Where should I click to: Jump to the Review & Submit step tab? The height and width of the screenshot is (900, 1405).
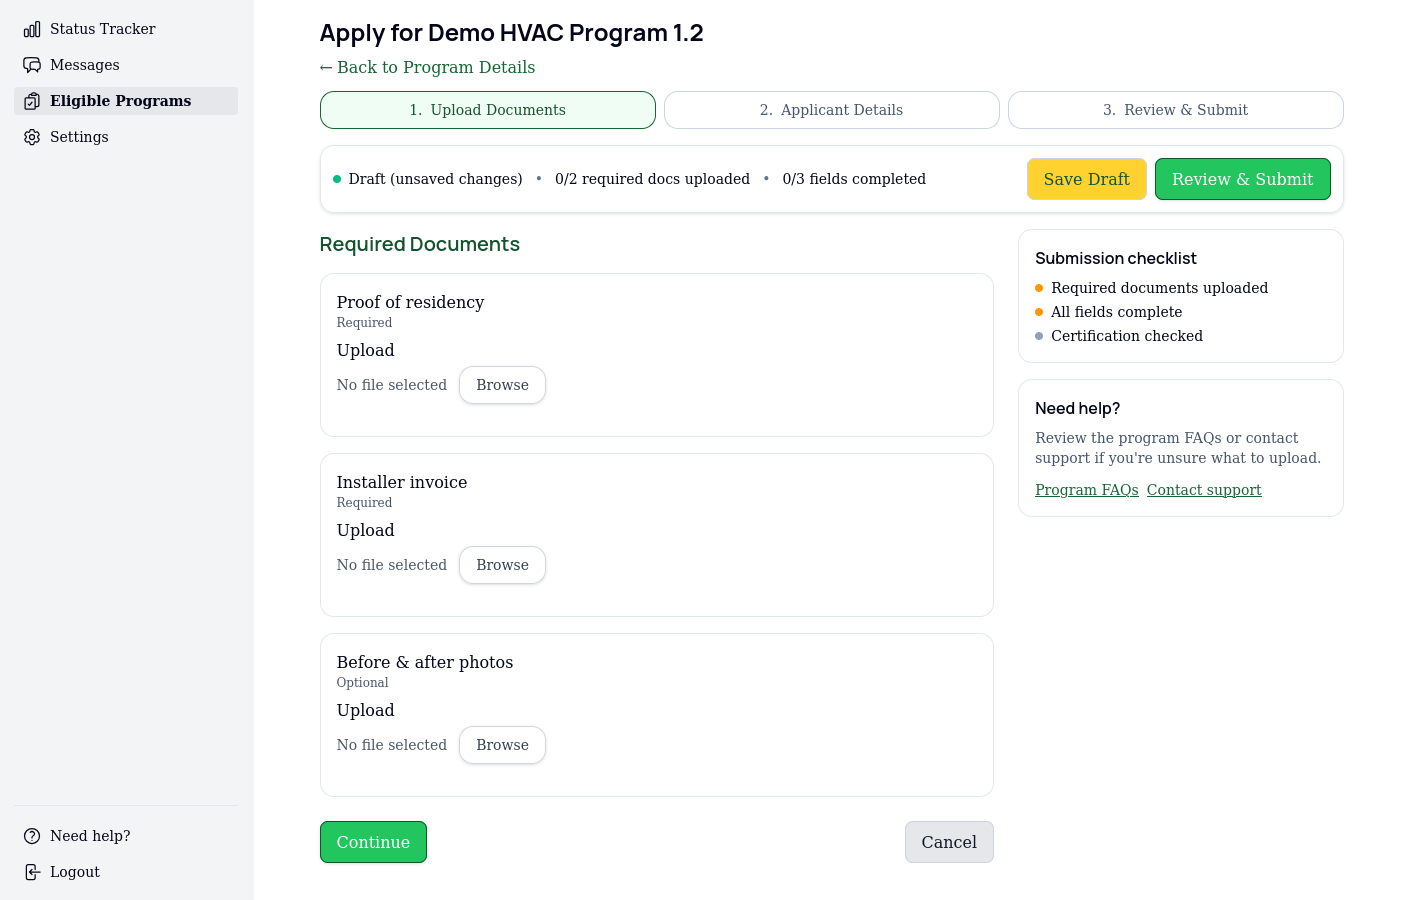pos(1175,110)
